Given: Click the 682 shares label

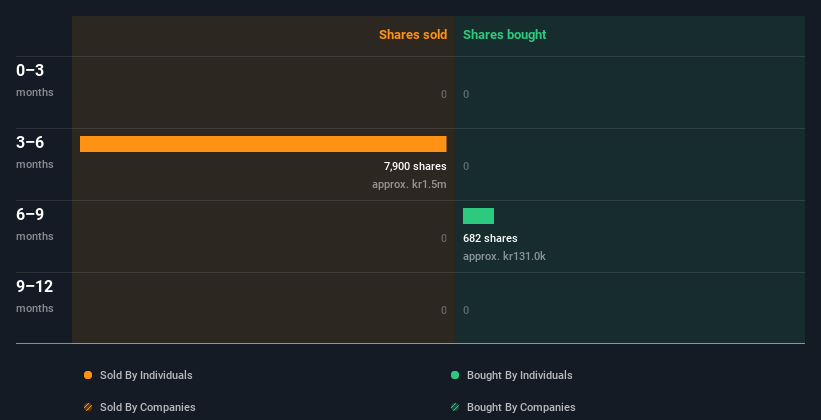Looking at the screenshot, I should click(490, 238).
